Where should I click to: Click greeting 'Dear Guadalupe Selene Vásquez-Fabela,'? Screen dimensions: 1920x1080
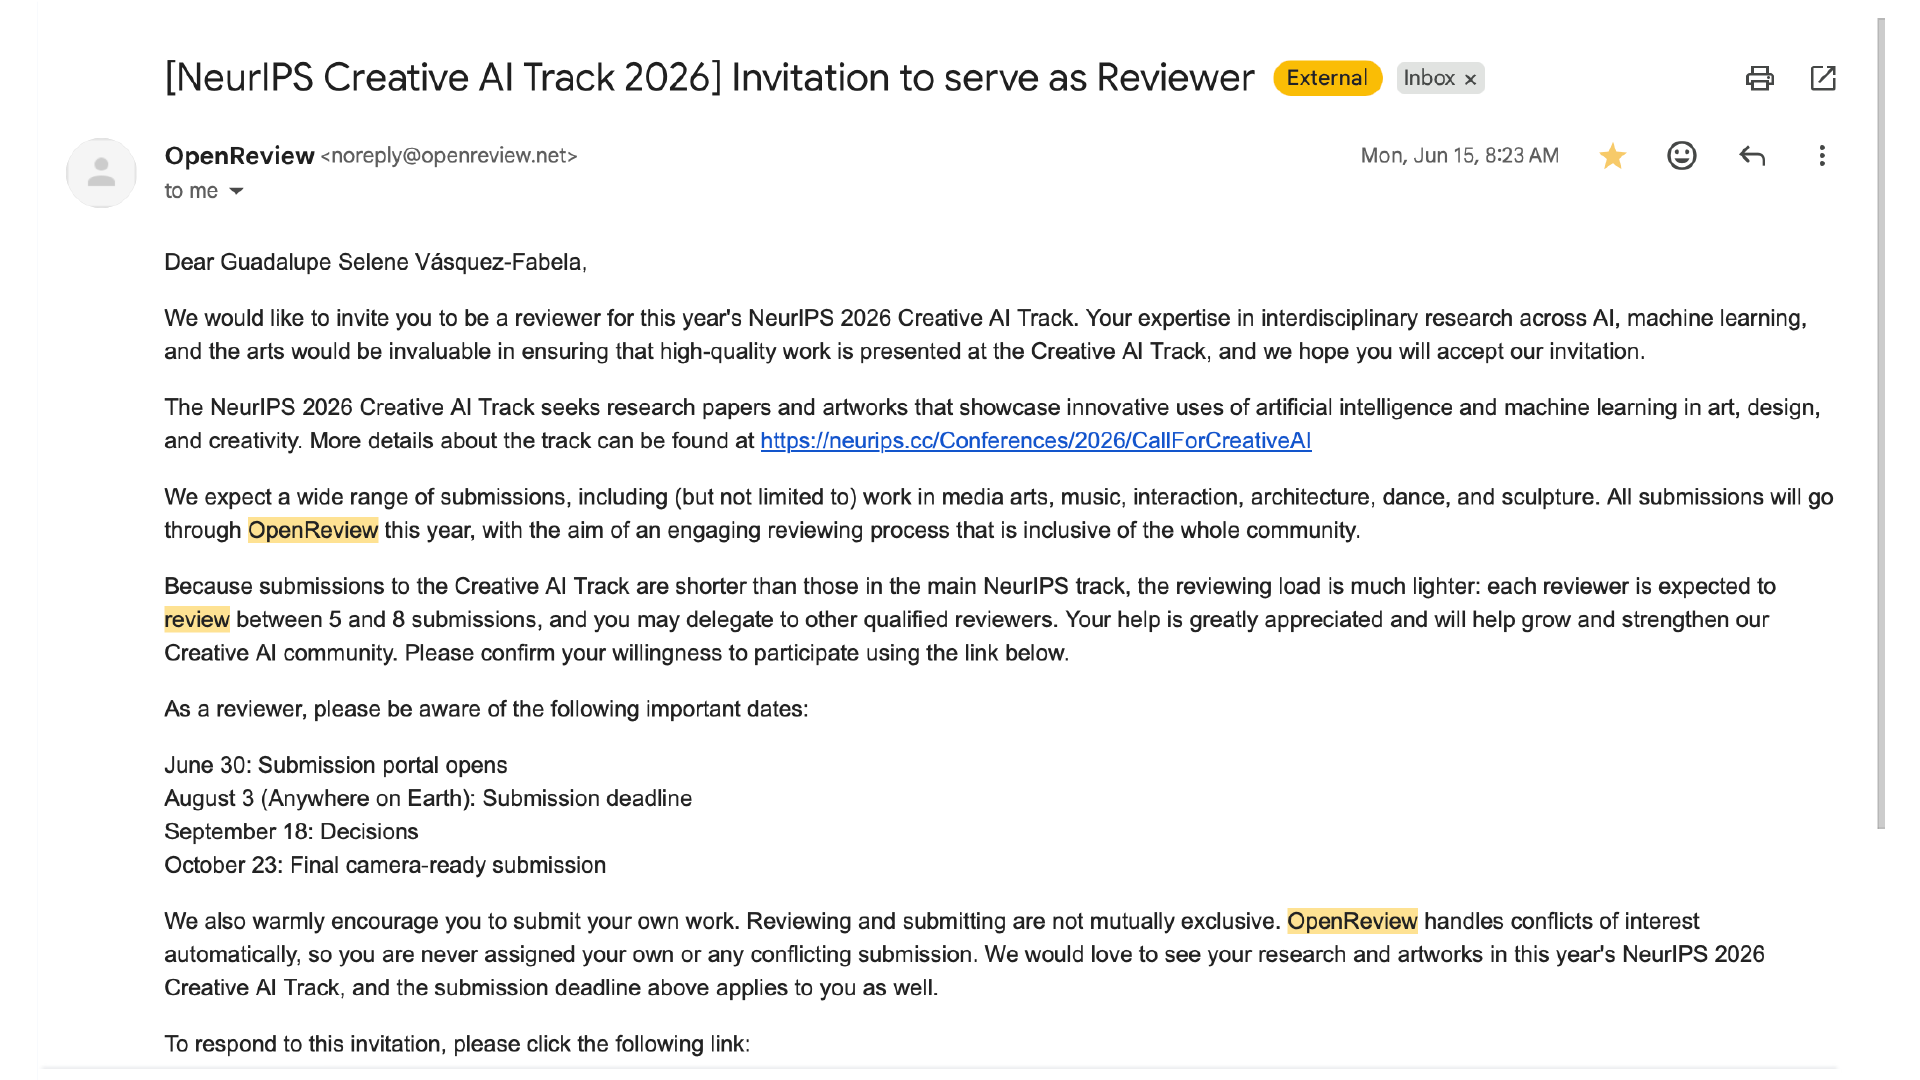(x=375, y=262)
